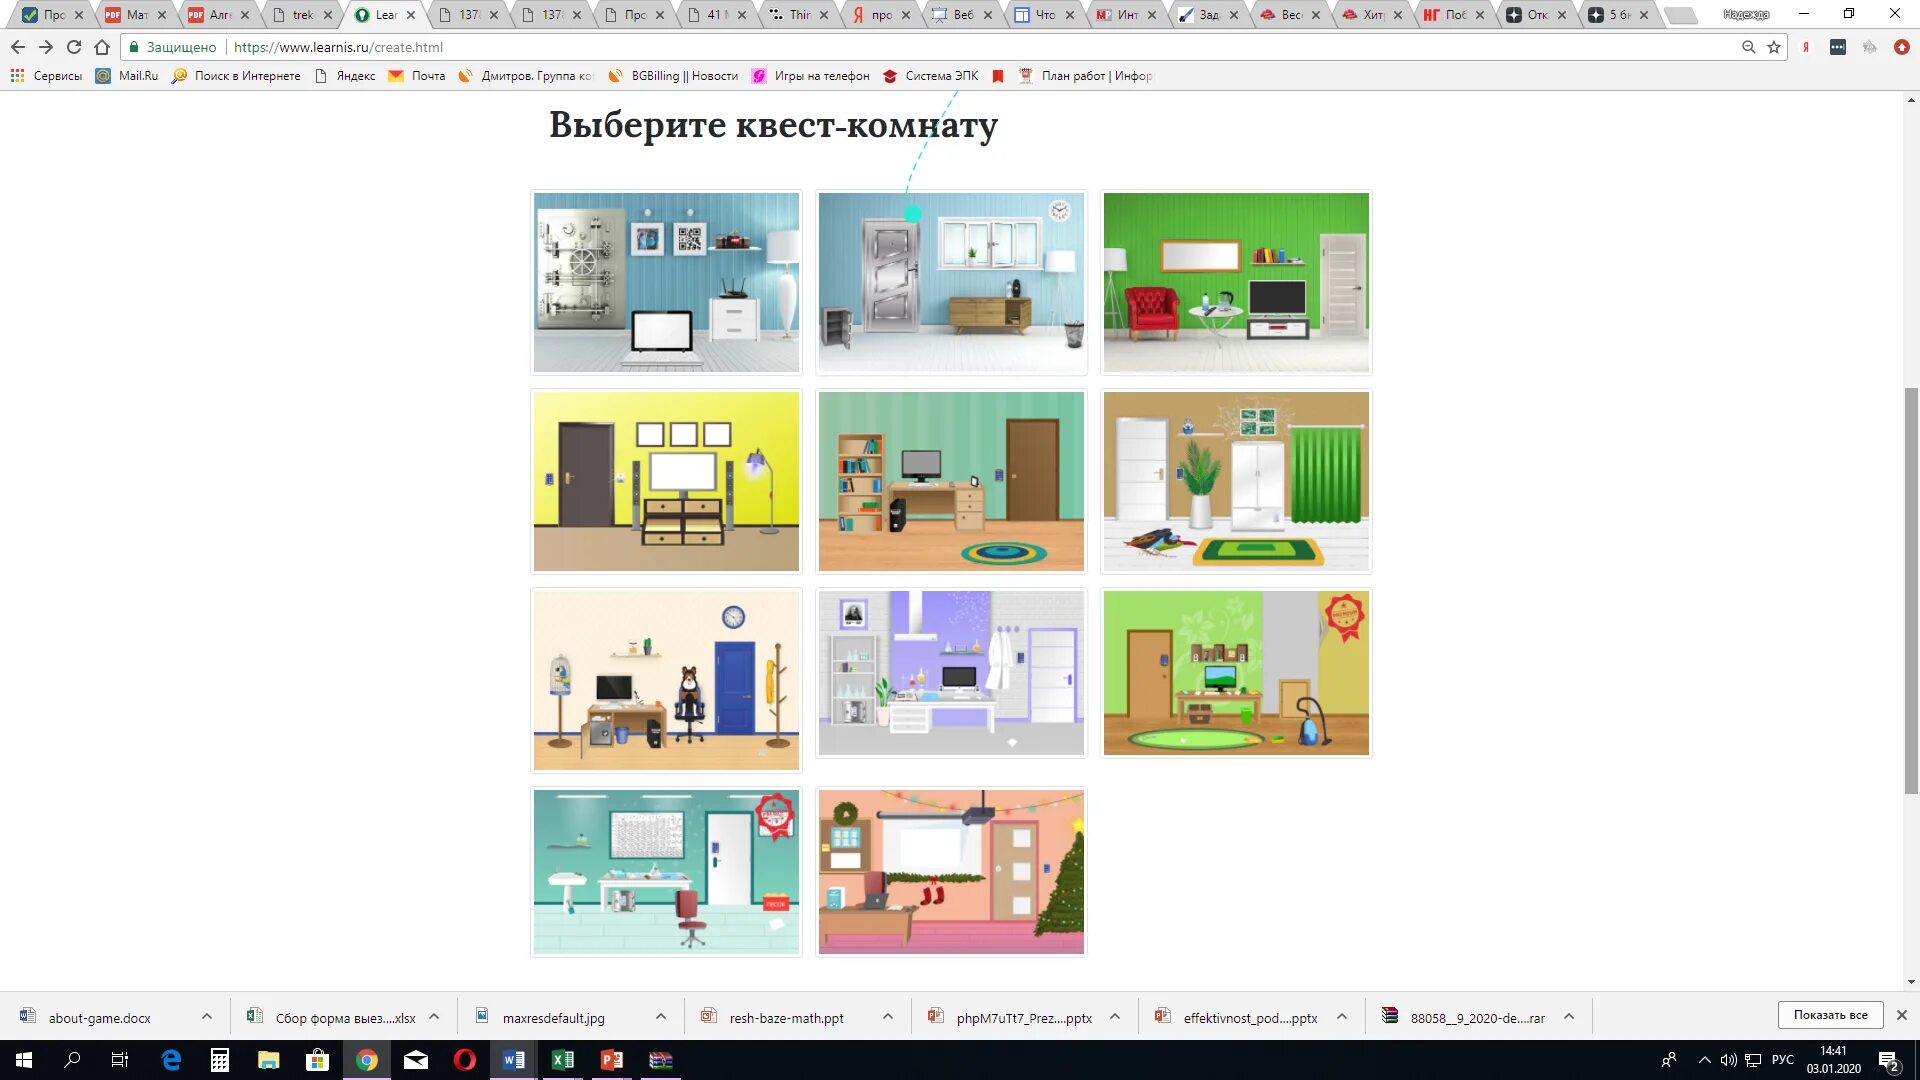1920x1080 pixels.
Task: Switch to the Хит browser tab
Action: tap(1372, 15)
